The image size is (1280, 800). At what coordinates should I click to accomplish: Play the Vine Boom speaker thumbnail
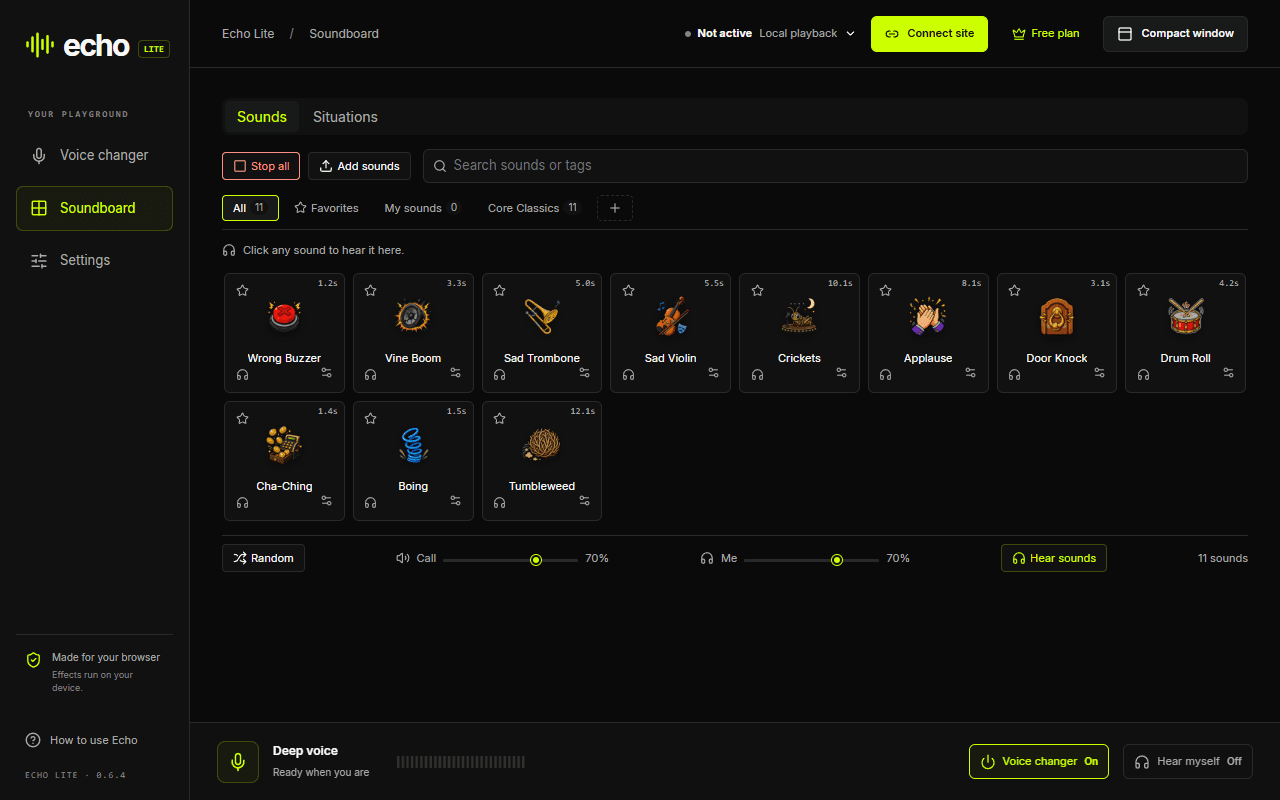pos(413,317)
